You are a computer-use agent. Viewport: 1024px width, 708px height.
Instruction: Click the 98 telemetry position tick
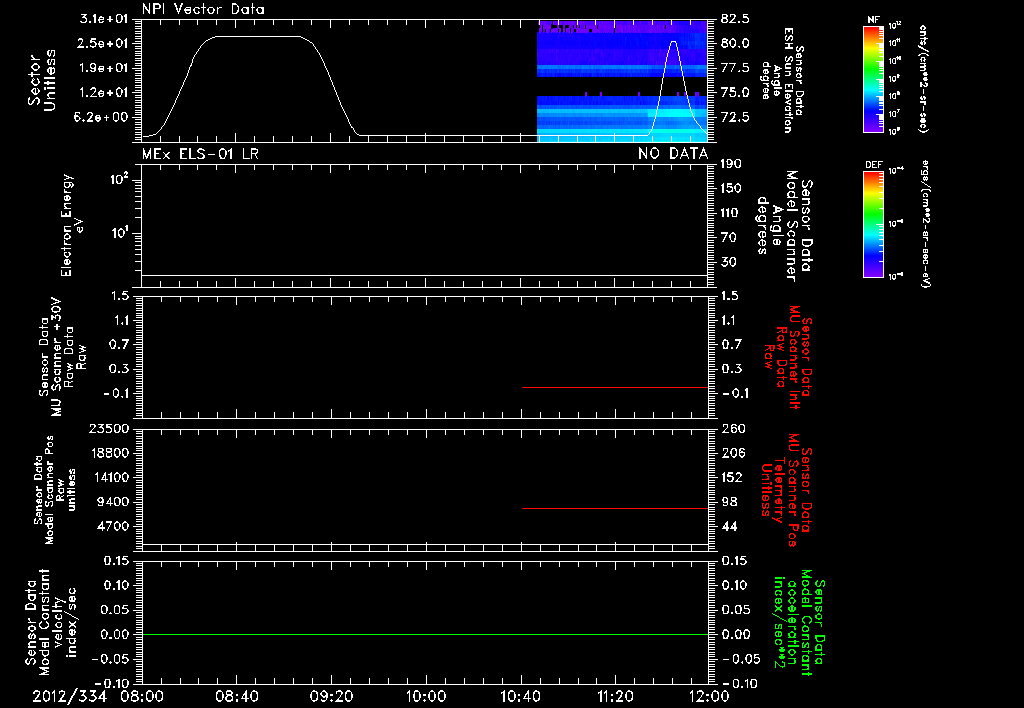click(x=729, y=502)
